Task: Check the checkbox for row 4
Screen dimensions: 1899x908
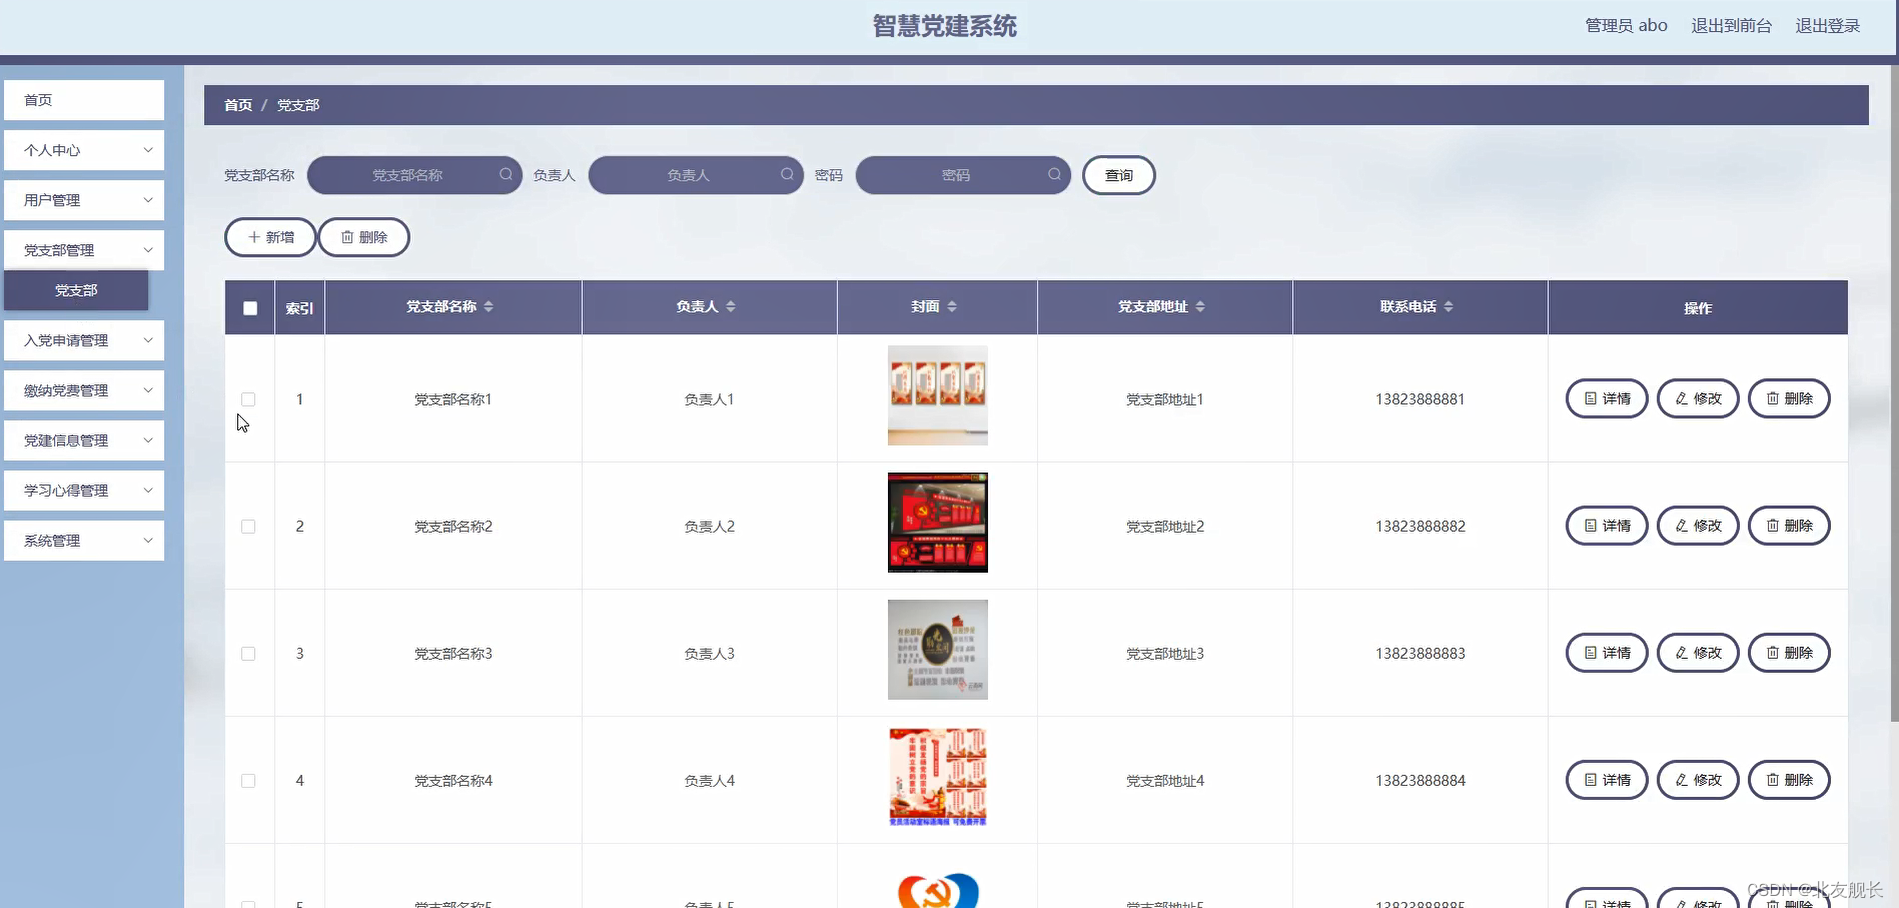Action: click(x=248, y=780)
